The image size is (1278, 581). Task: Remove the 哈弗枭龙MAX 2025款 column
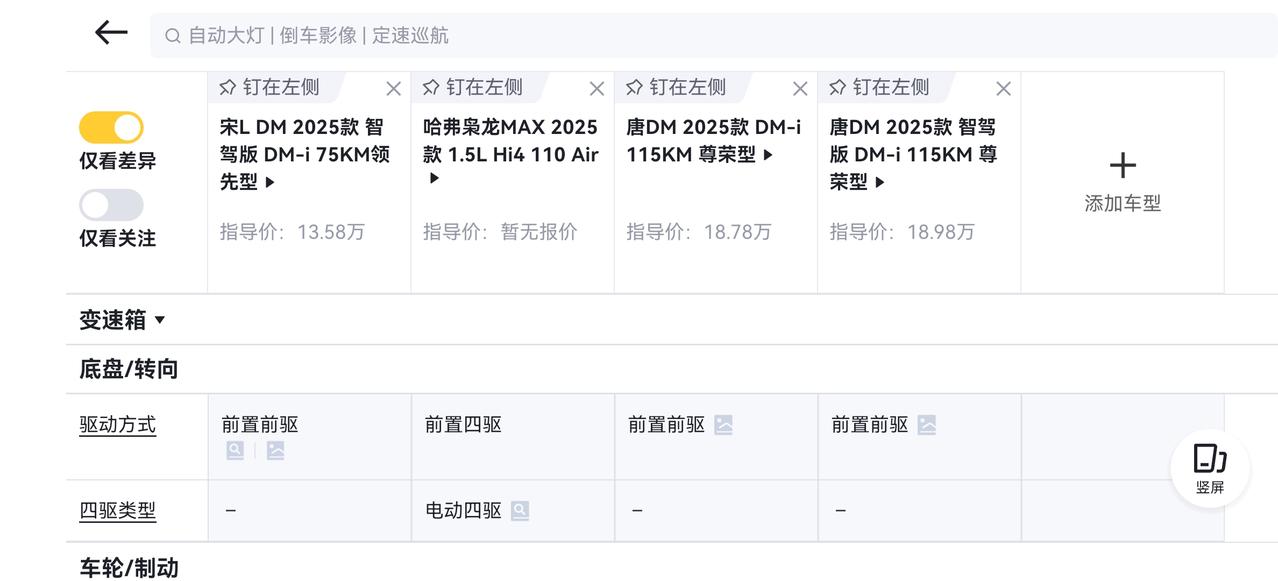[597, 89]
